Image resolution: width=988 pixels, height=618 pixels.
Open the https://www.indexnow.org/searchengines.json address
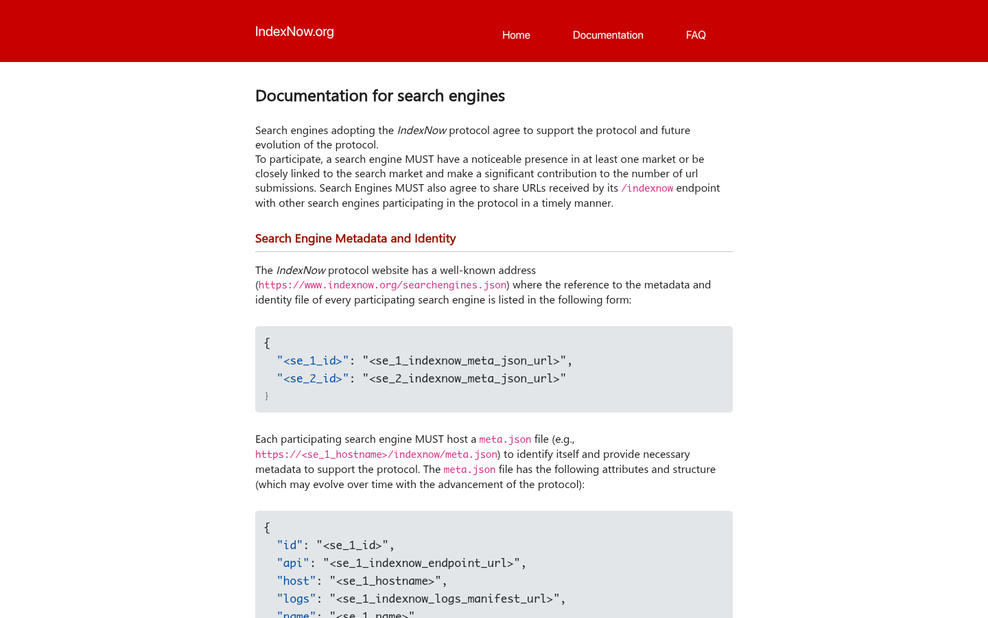tap(382, 285)
